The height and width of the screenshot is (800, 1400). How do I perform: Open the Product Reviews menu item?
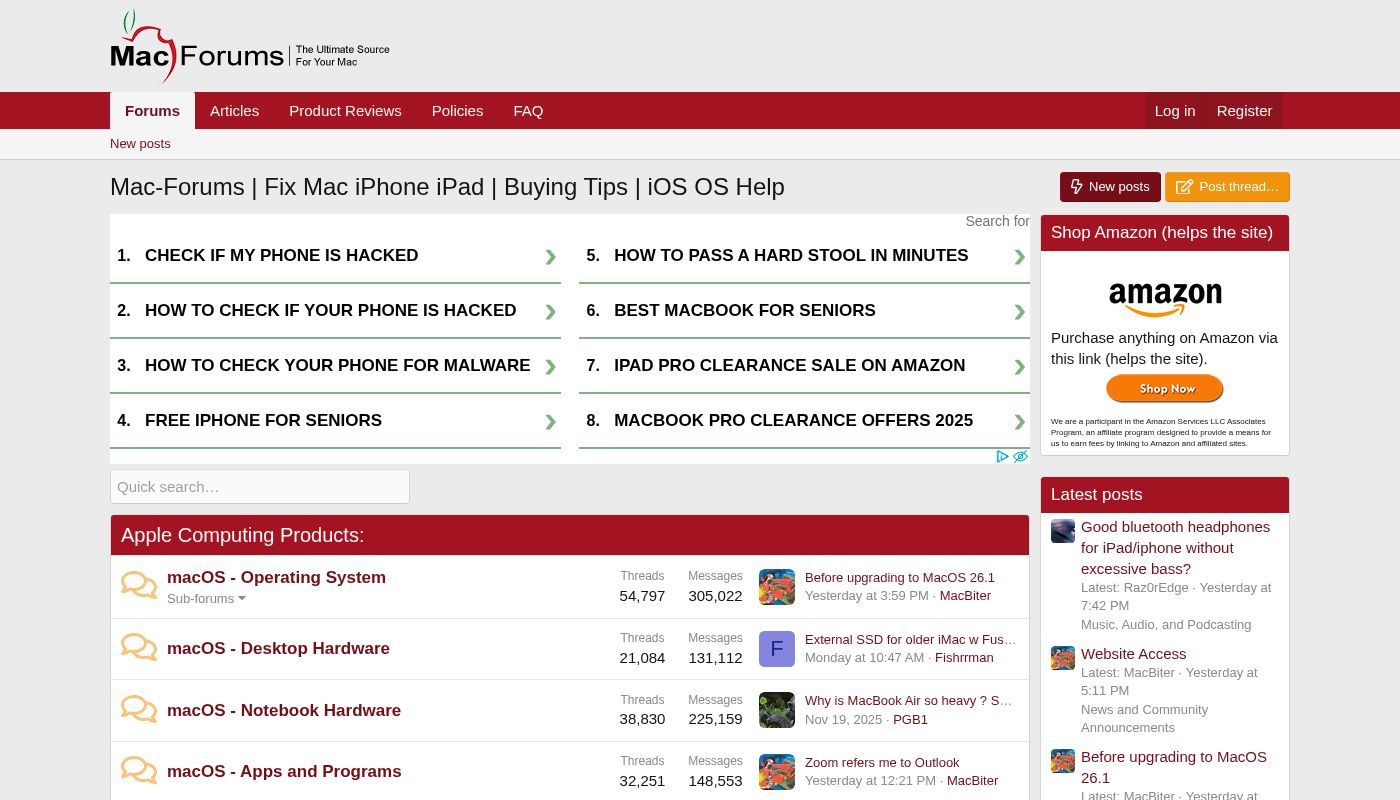click(345, 111)
